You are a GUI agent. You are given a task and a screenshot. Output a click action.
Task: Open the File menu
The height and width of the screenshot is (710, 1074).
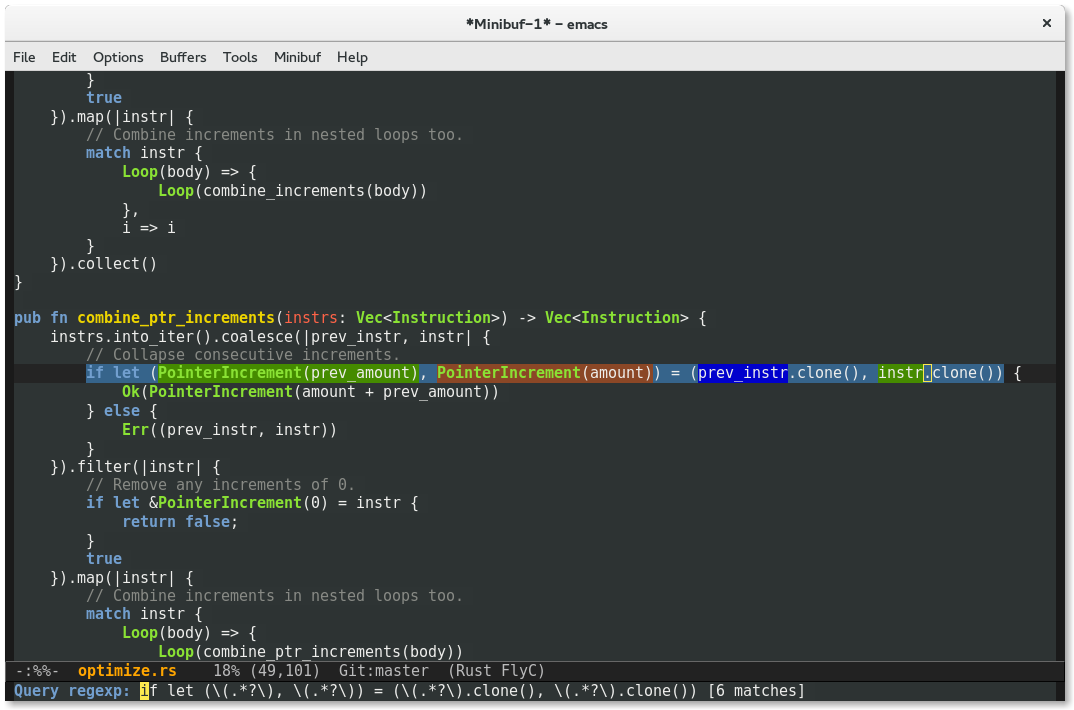click(x=24, y=57)
